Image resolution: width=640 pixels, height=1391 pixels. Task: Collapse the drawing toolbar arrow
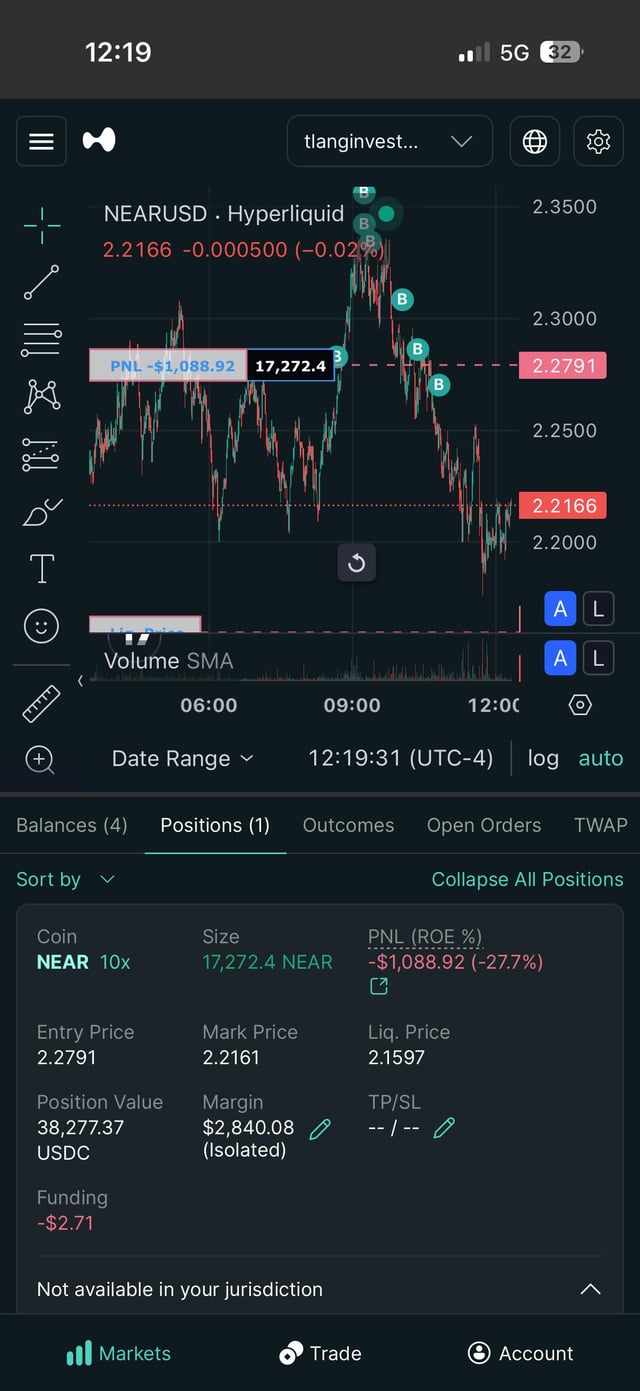point(81,681)
